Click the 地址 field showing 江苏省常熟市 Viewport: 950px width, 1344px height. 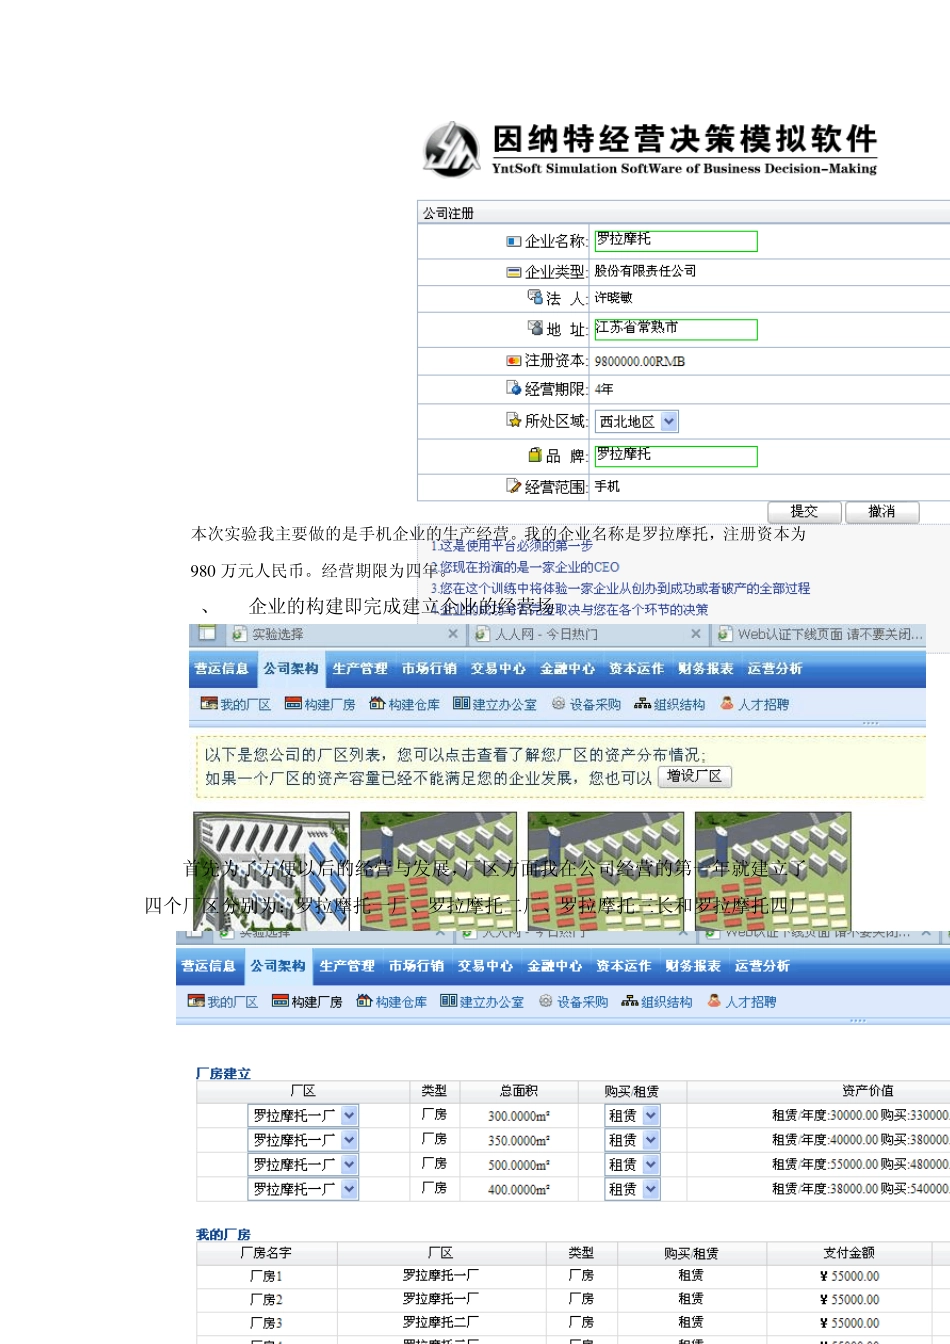coord(675,329)
